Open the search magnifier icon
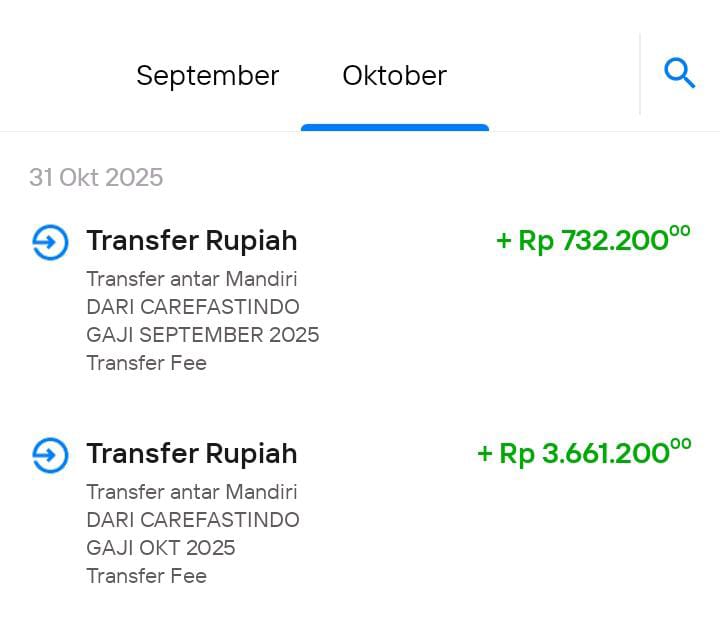This screenshot has width=720, height=618. click(680, 73)
